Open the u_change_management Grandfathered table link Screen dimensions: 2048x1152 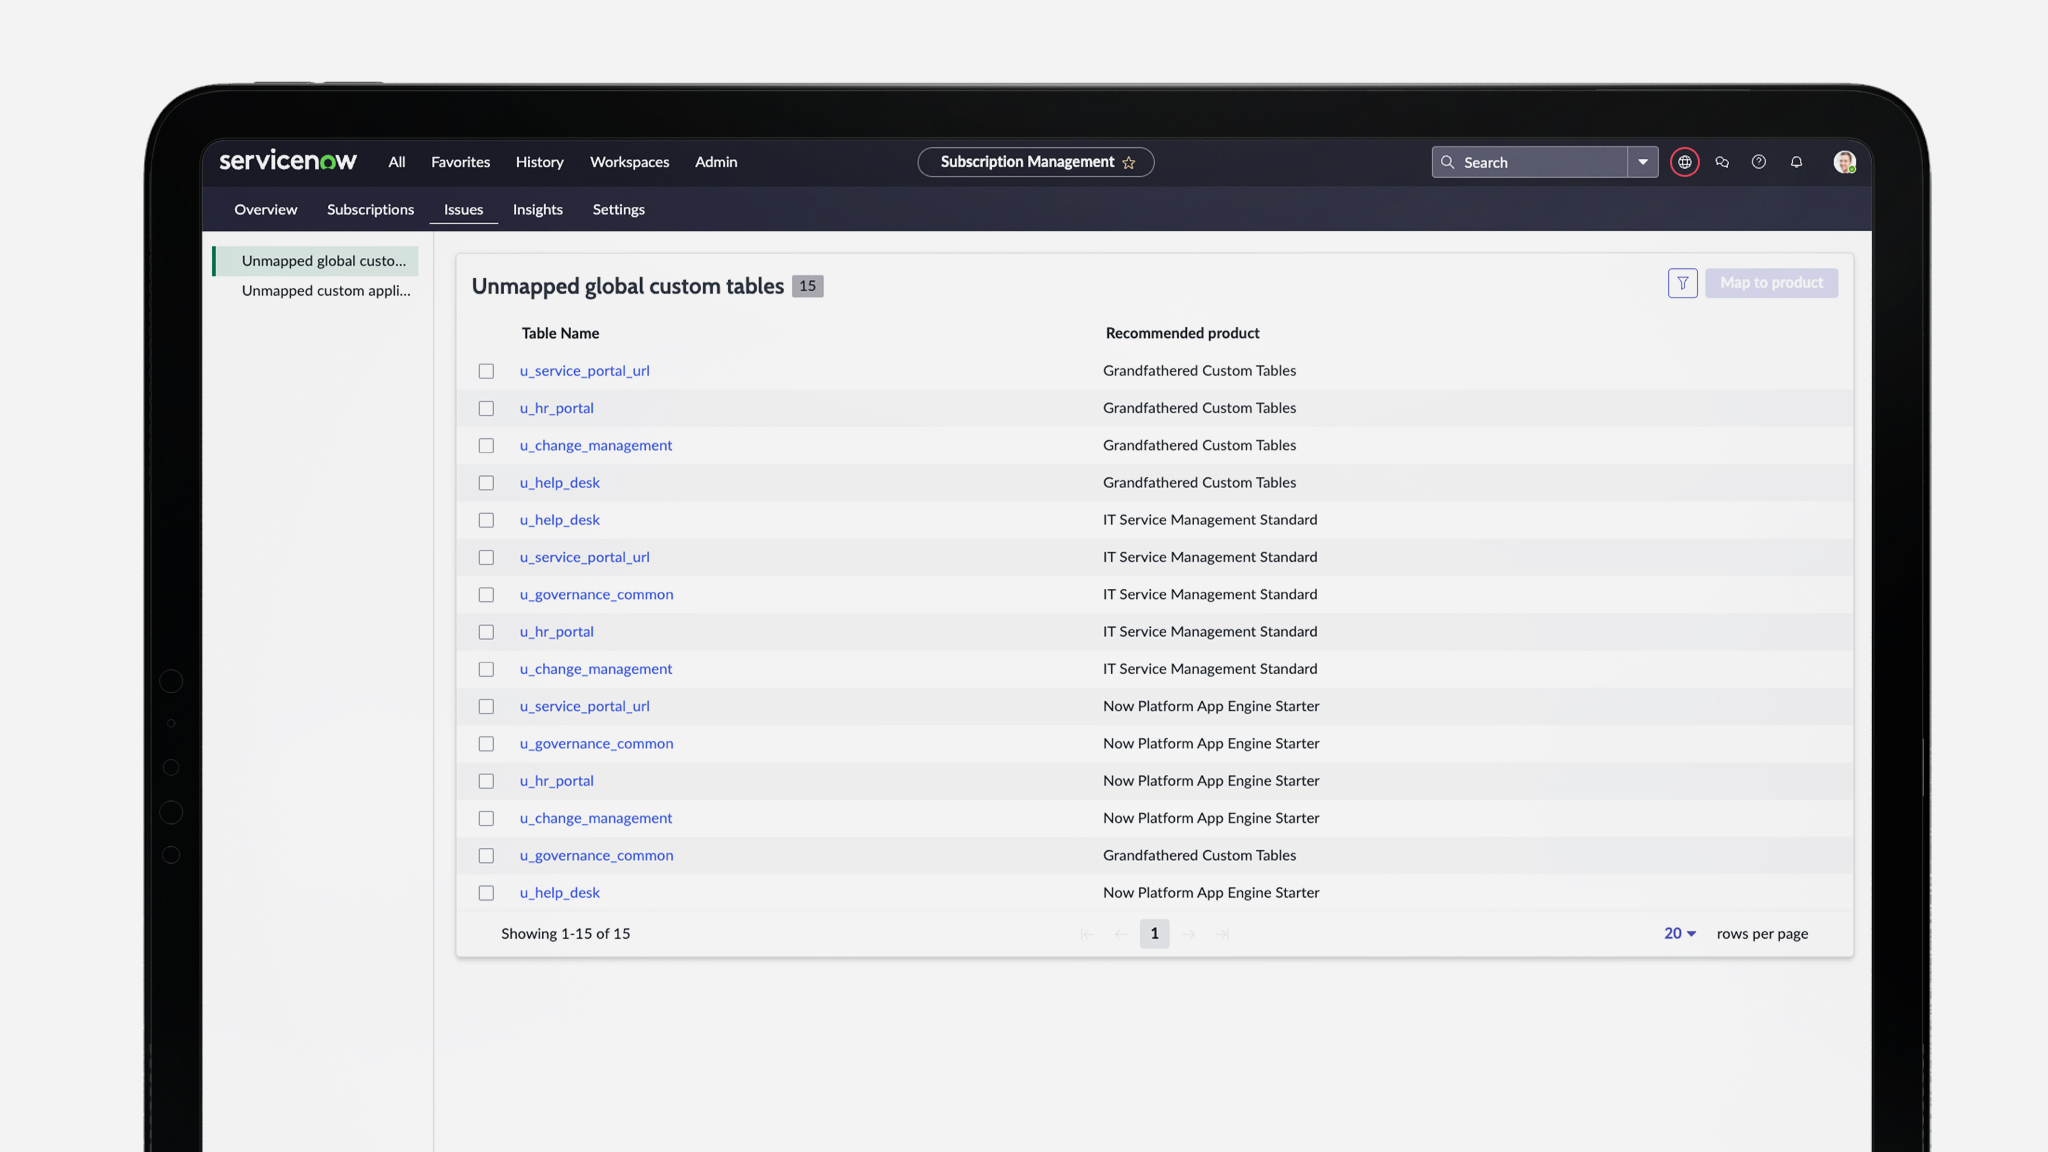click(595, 446)
